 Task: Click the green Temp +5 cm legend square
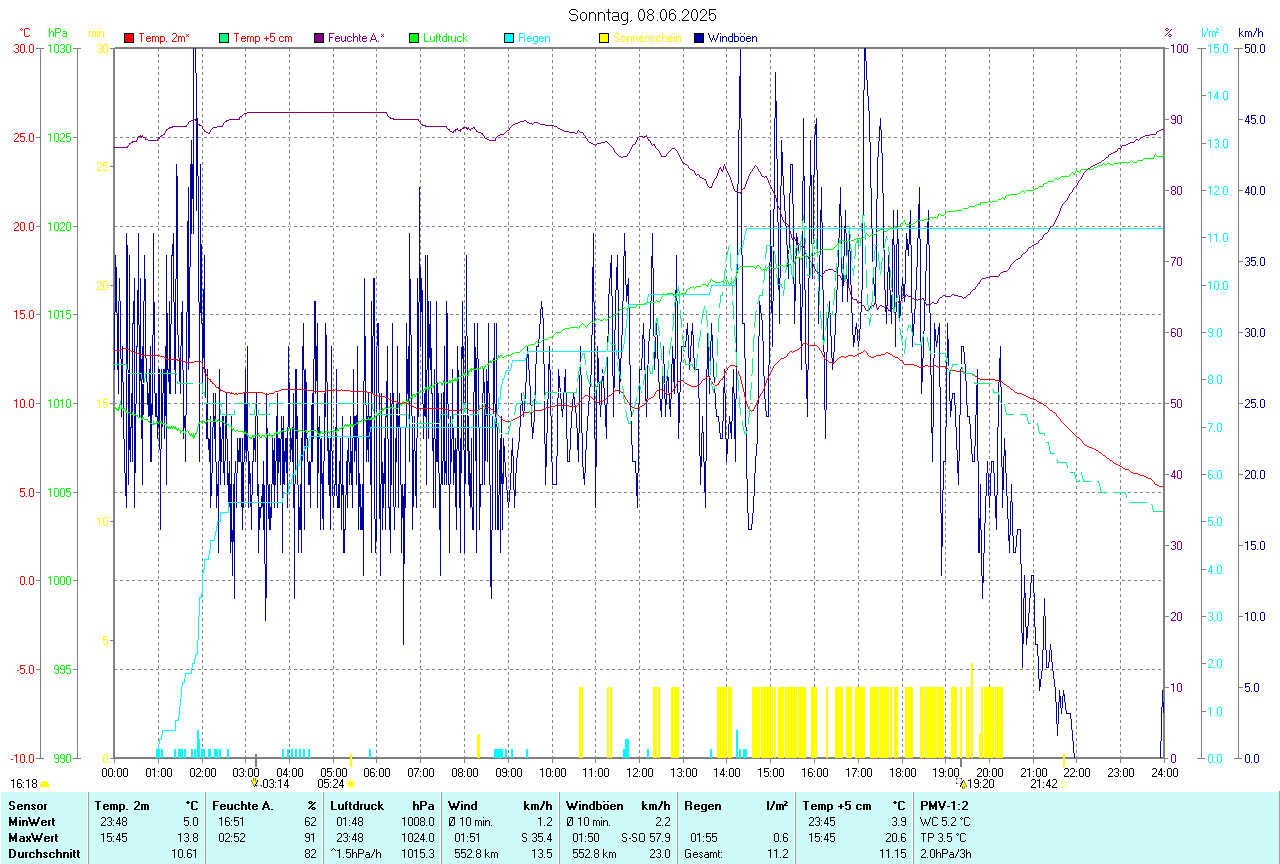click(224, 38)
